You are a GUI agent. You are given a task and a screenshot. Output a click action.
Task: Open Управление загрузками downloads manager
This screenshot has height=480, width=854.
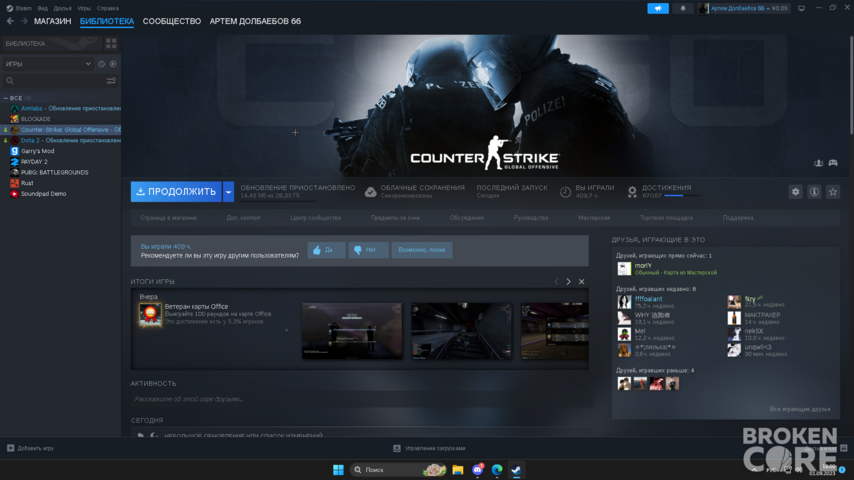point(429,448)
